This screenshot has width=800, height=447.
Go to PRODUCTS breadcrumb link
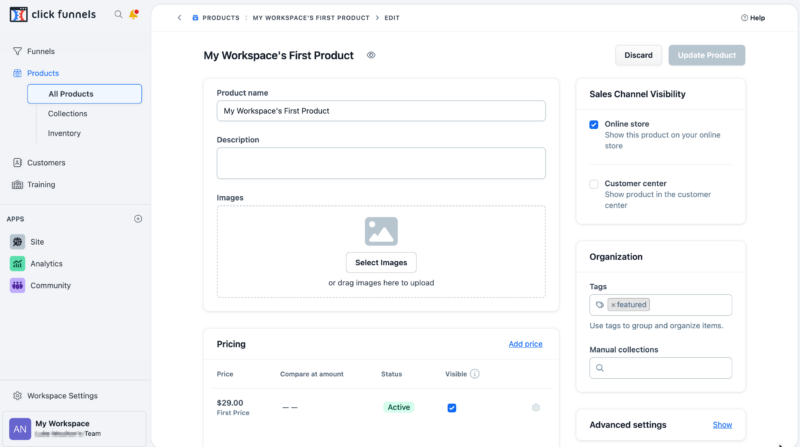[x=221, y=18]
